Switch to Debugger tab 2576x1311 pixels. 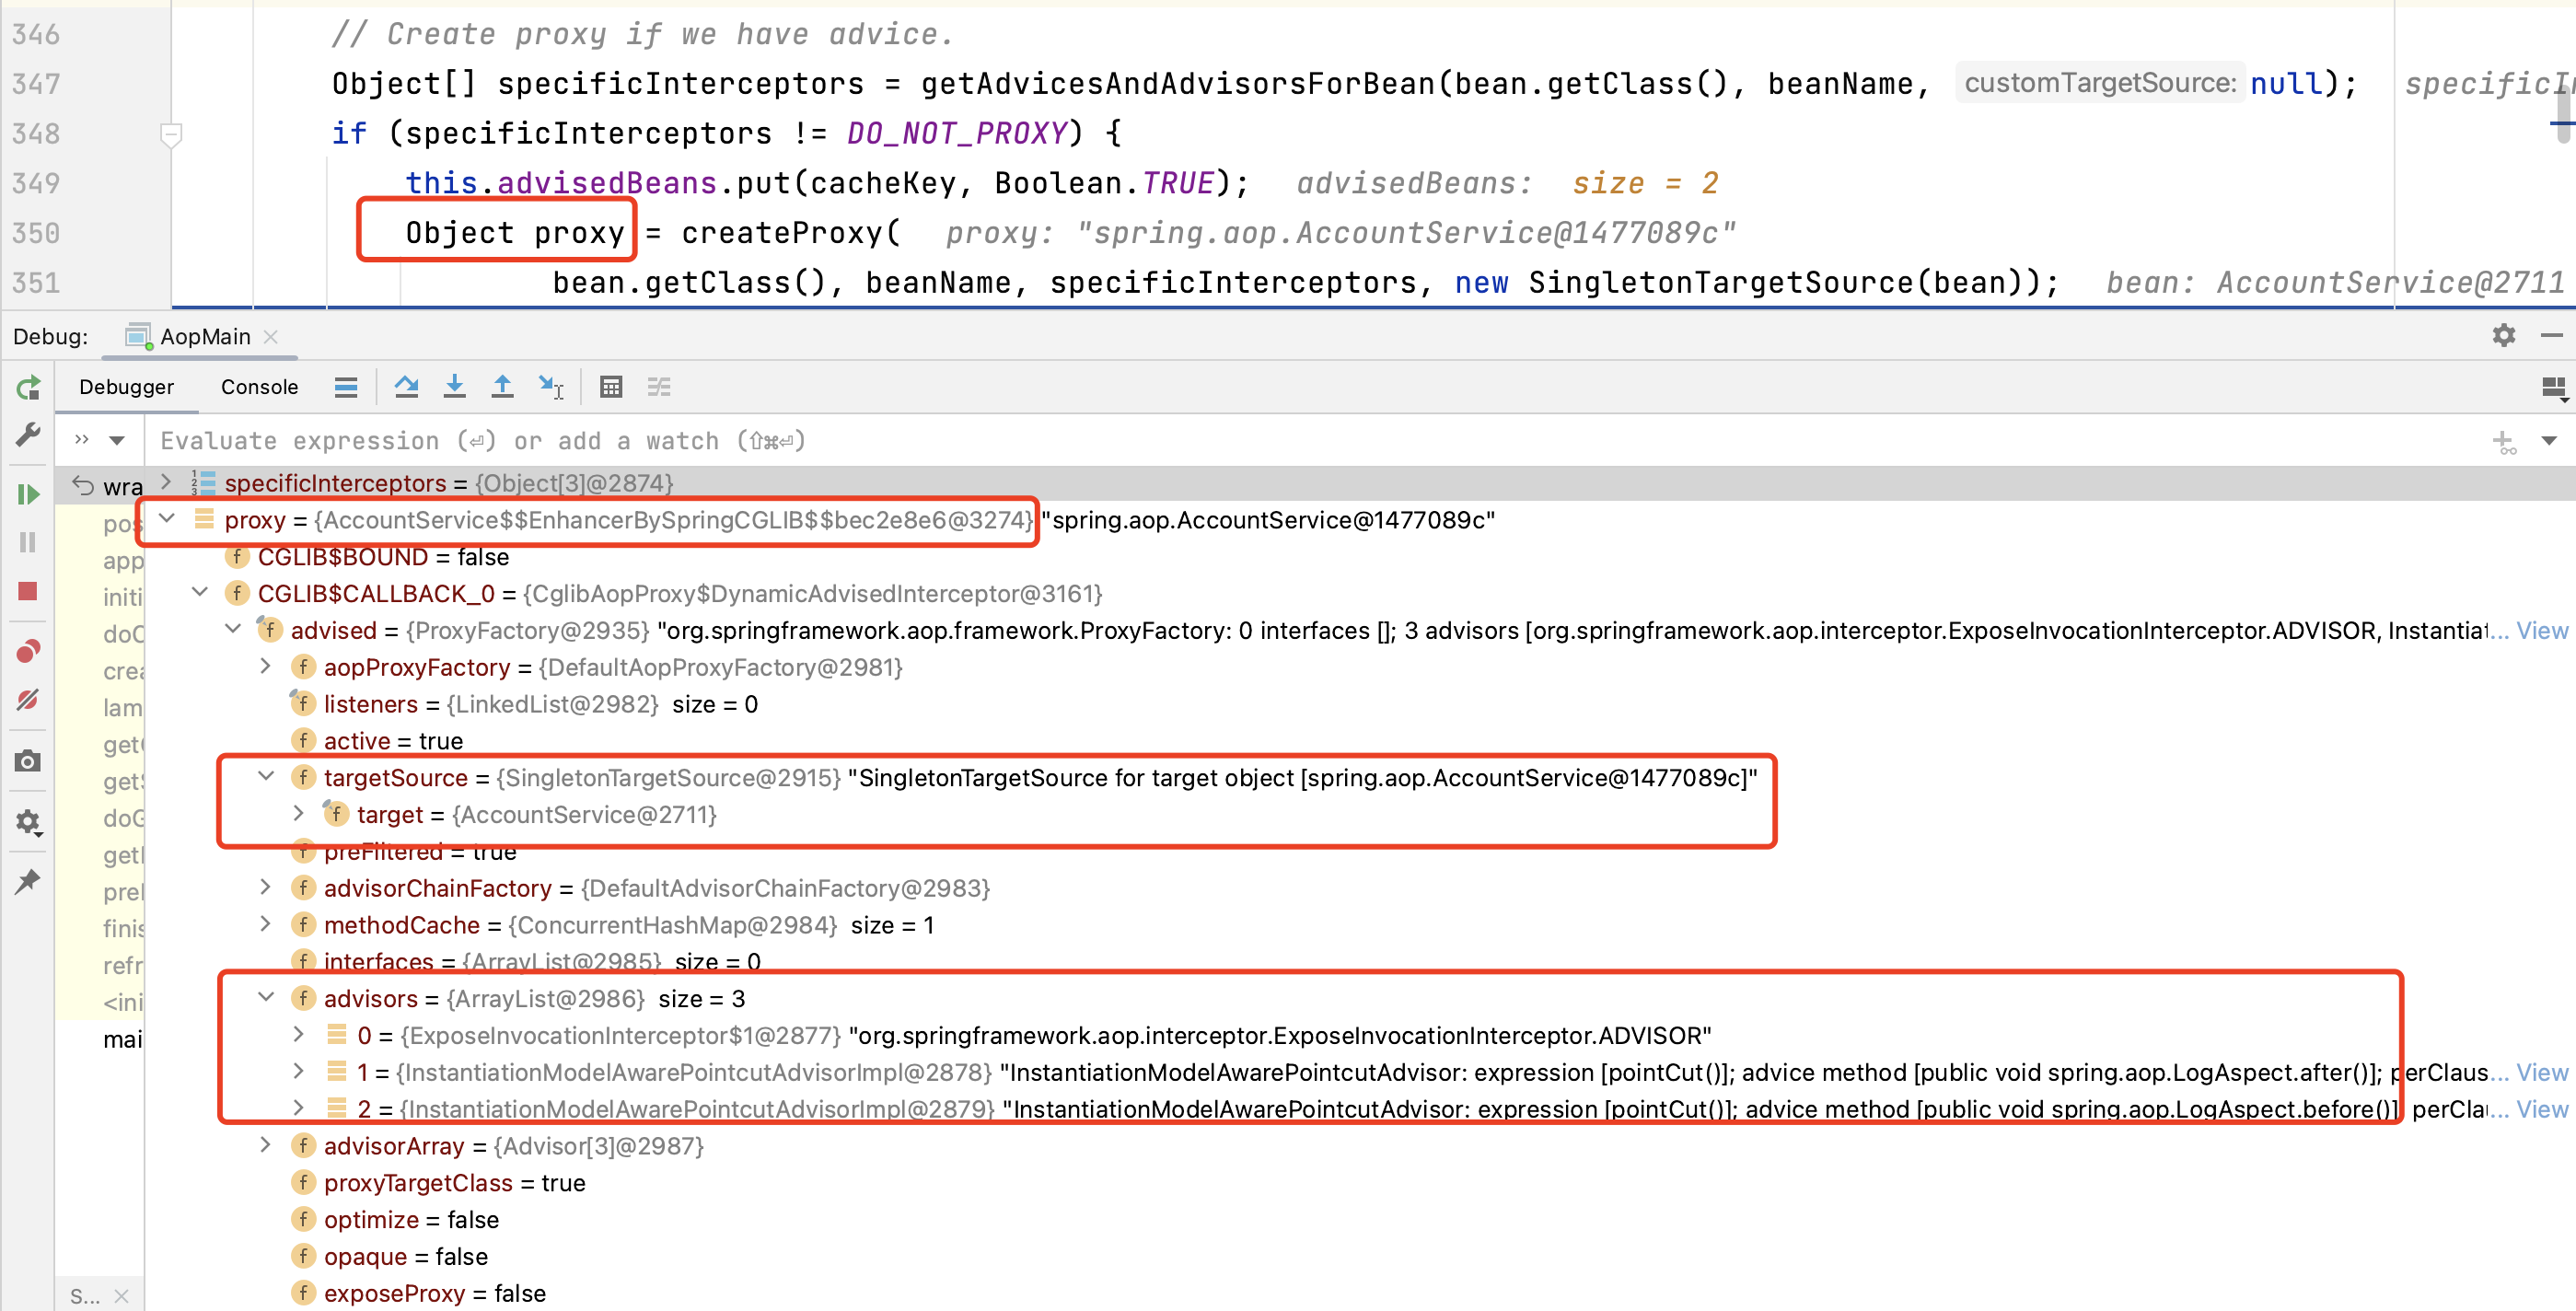coord(126,387)
